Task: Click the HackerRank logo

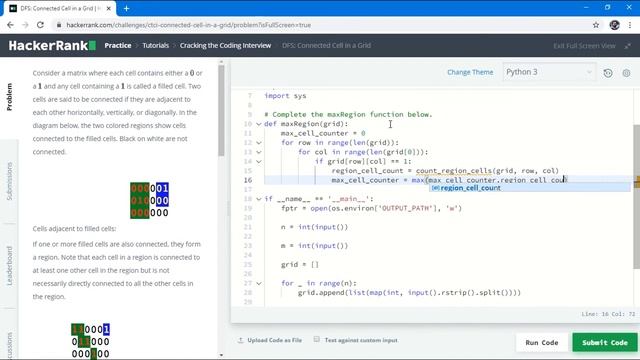Action: pyautogui.click(x=52, y=45)
